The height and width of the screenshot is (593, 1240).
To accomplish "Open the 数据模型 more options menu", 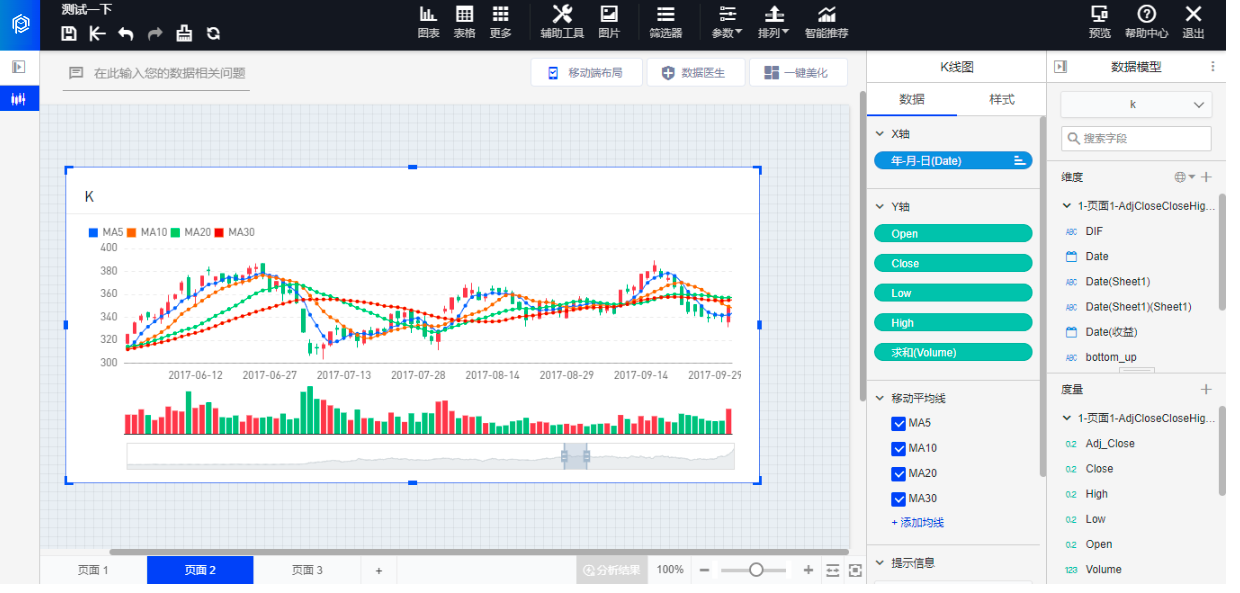I will [1213, 67].
